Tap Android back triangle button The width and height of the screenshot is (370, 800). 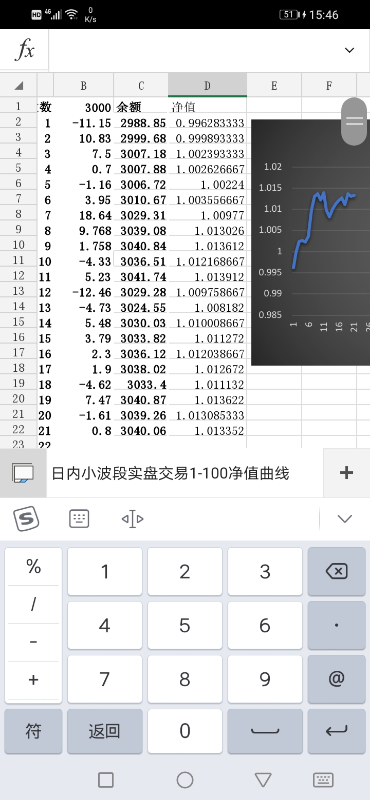[x=263, y=780]
